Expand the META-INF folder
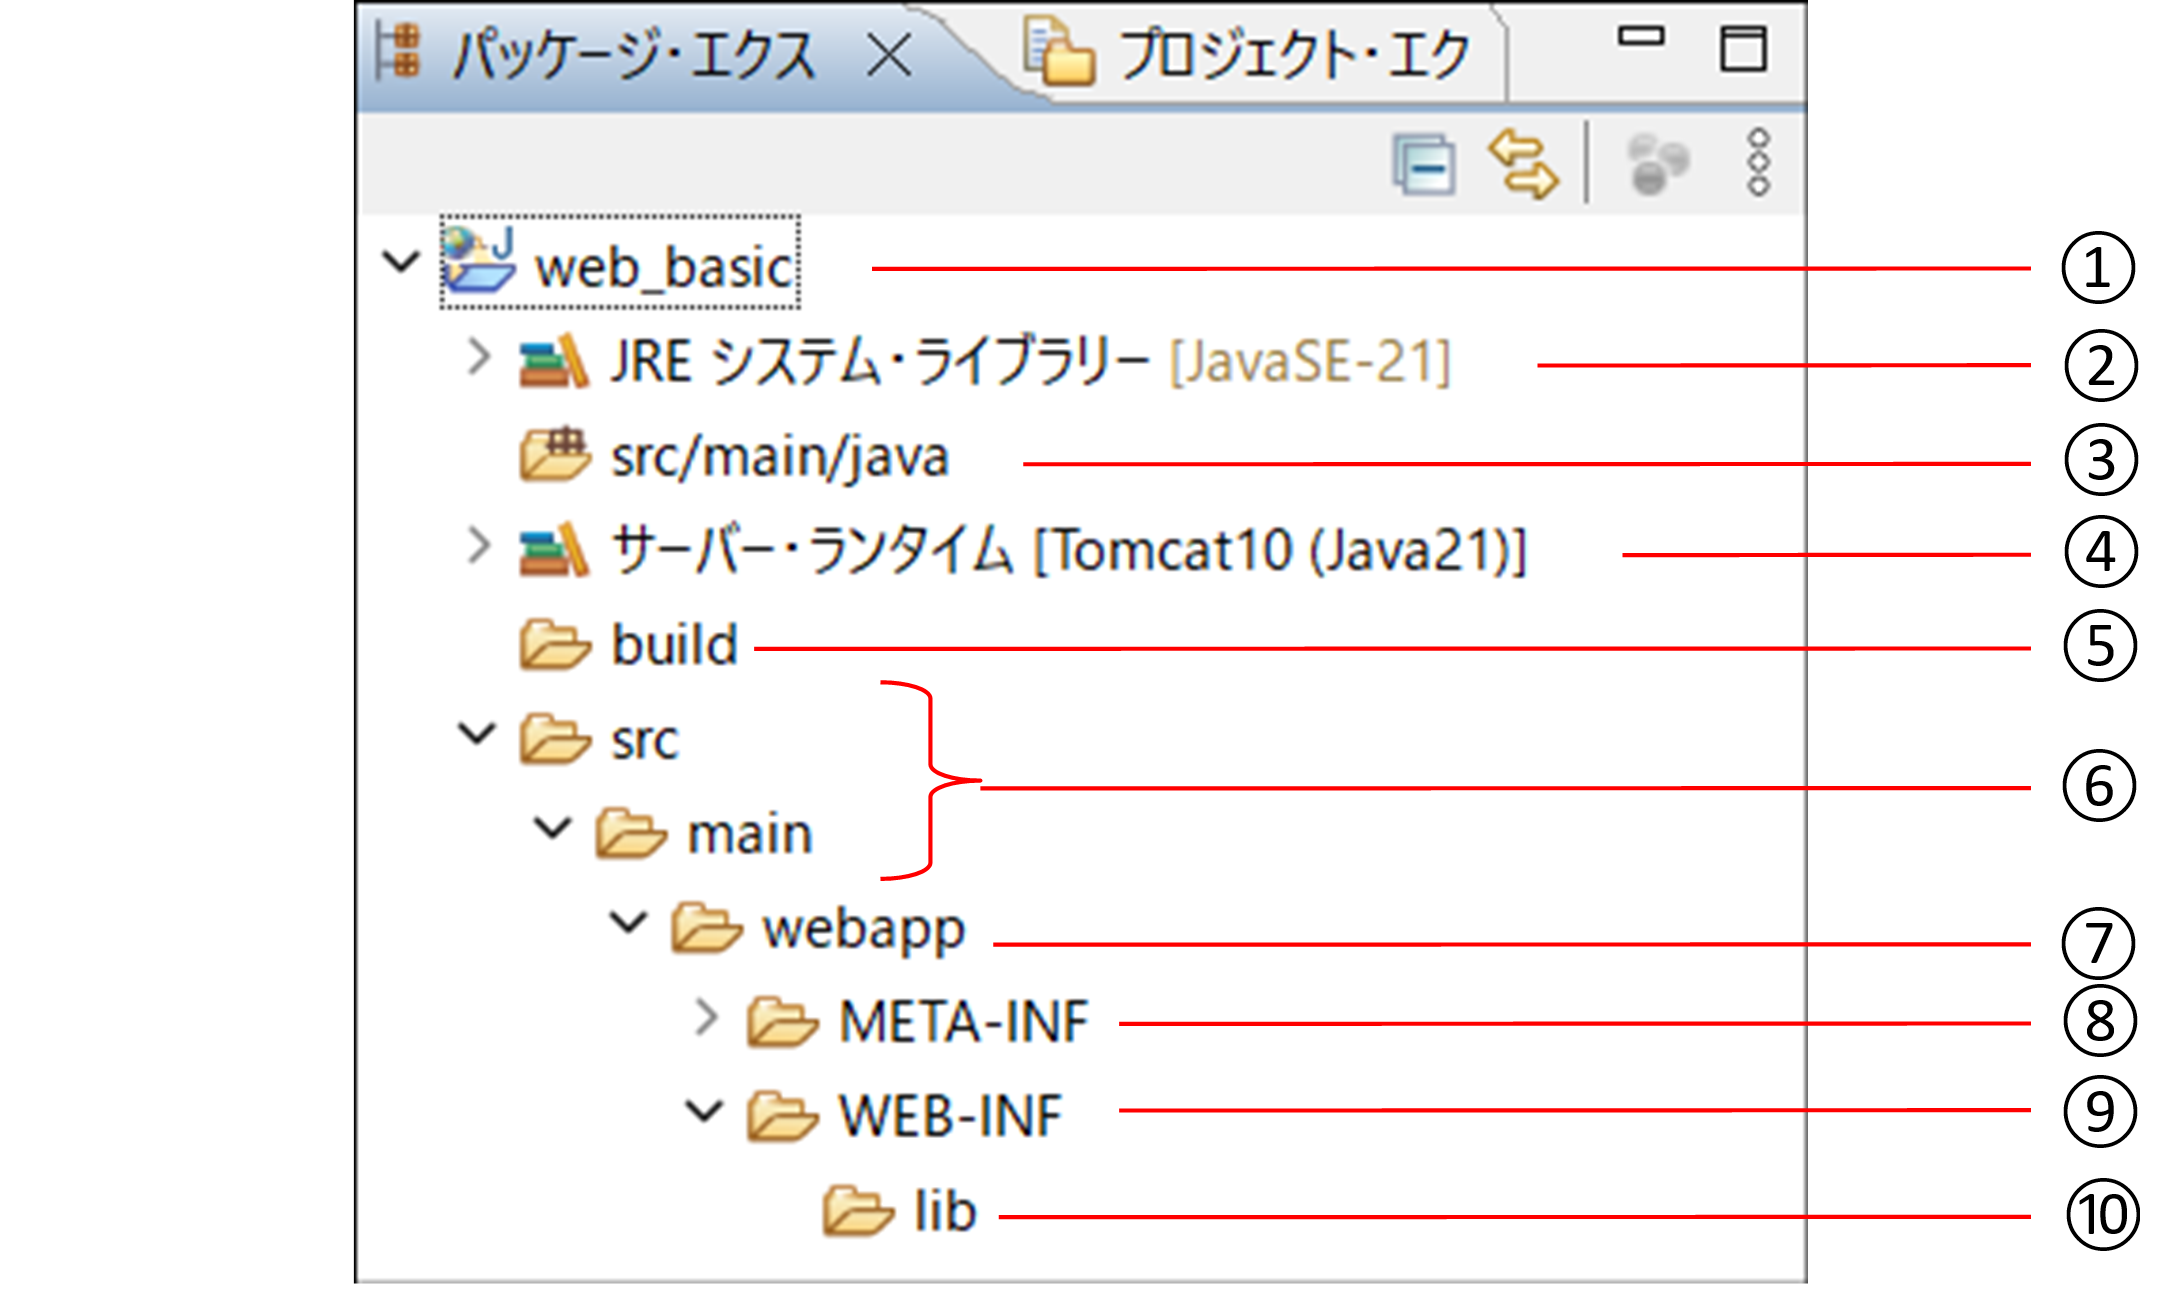Screen dimensions: 2157x1312 pyautogui.click(x=706, y=1018)
